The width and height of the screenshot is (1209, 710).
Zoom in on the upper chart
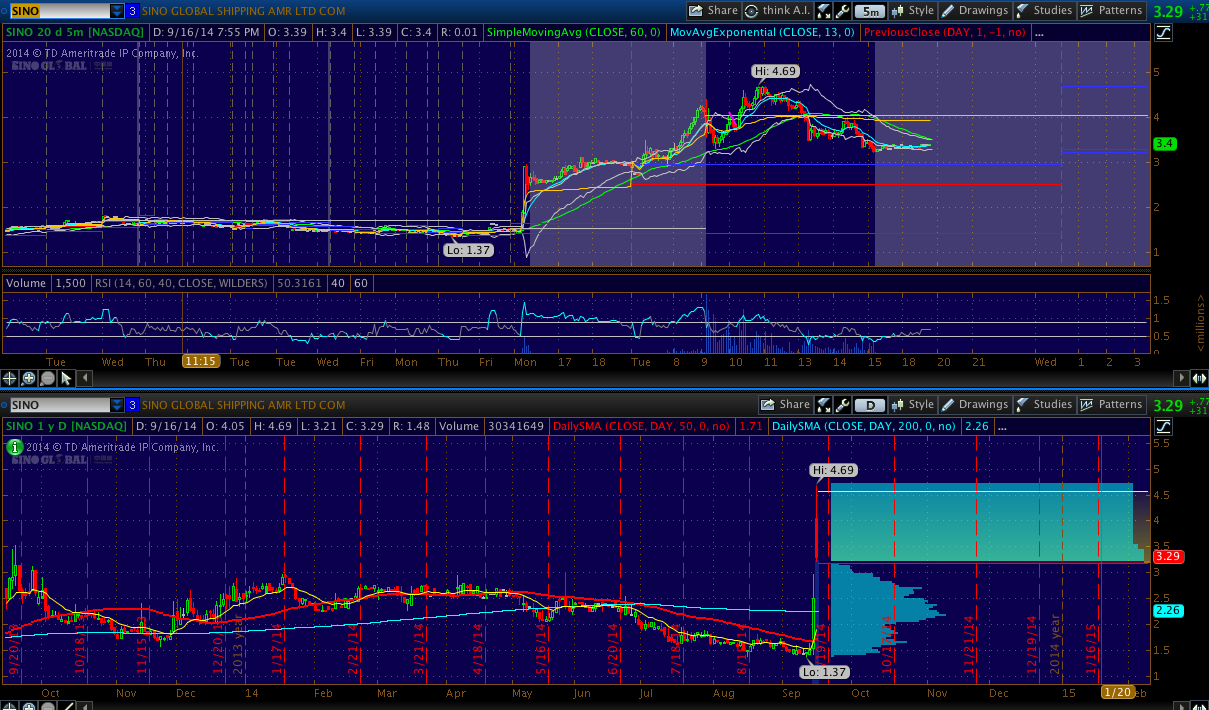pyautogui.click(x=29, y=378)
